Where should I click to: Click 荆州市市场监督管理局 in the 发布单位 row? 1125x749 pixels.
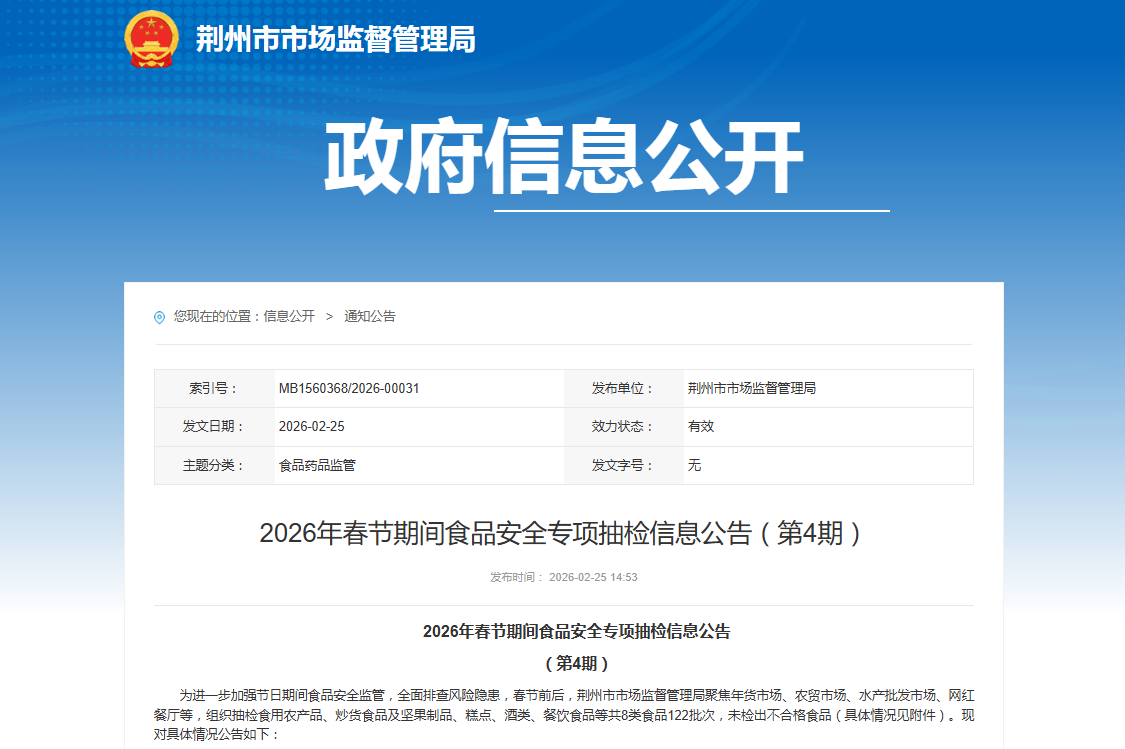751,388
